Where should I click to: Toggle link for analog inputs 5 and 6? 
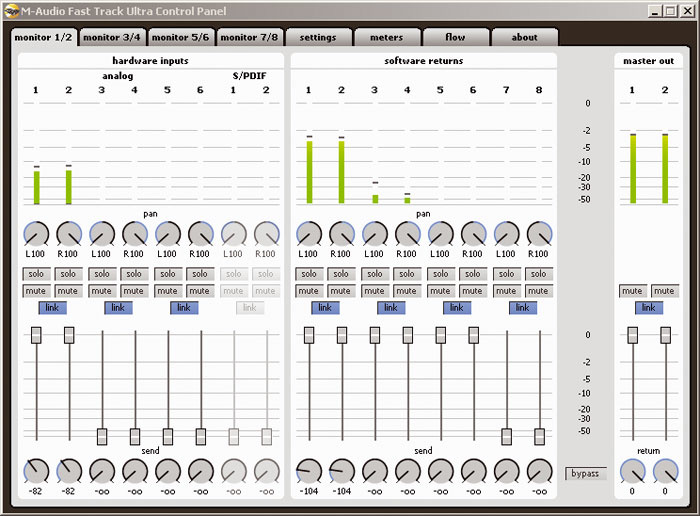coord(184,308)
